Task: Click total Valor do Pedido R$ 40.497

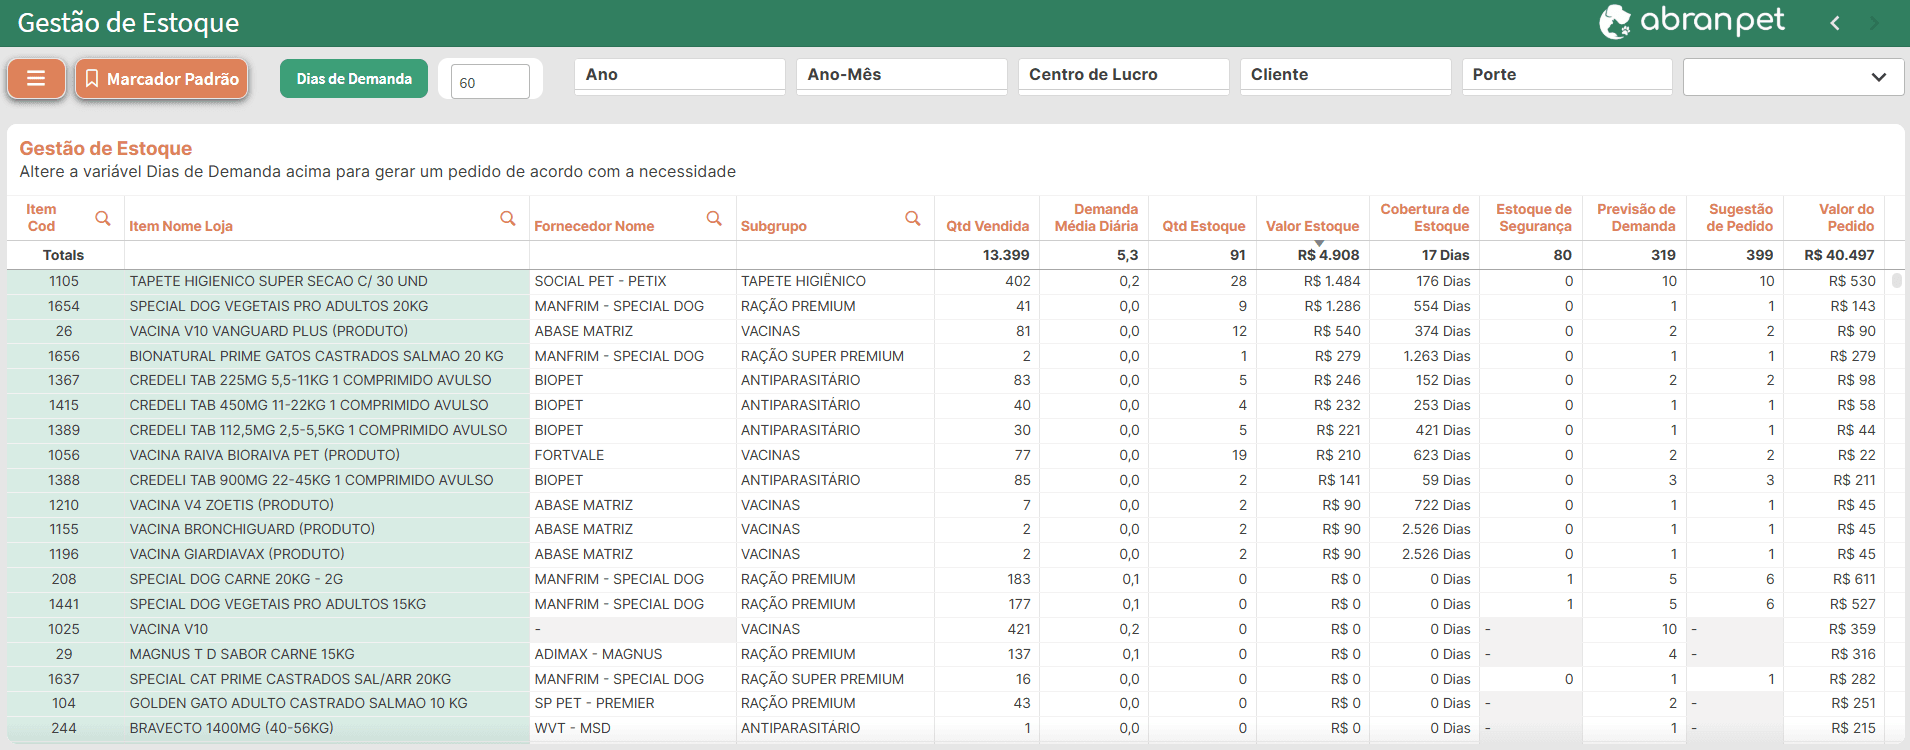Action: (1840, 255)
